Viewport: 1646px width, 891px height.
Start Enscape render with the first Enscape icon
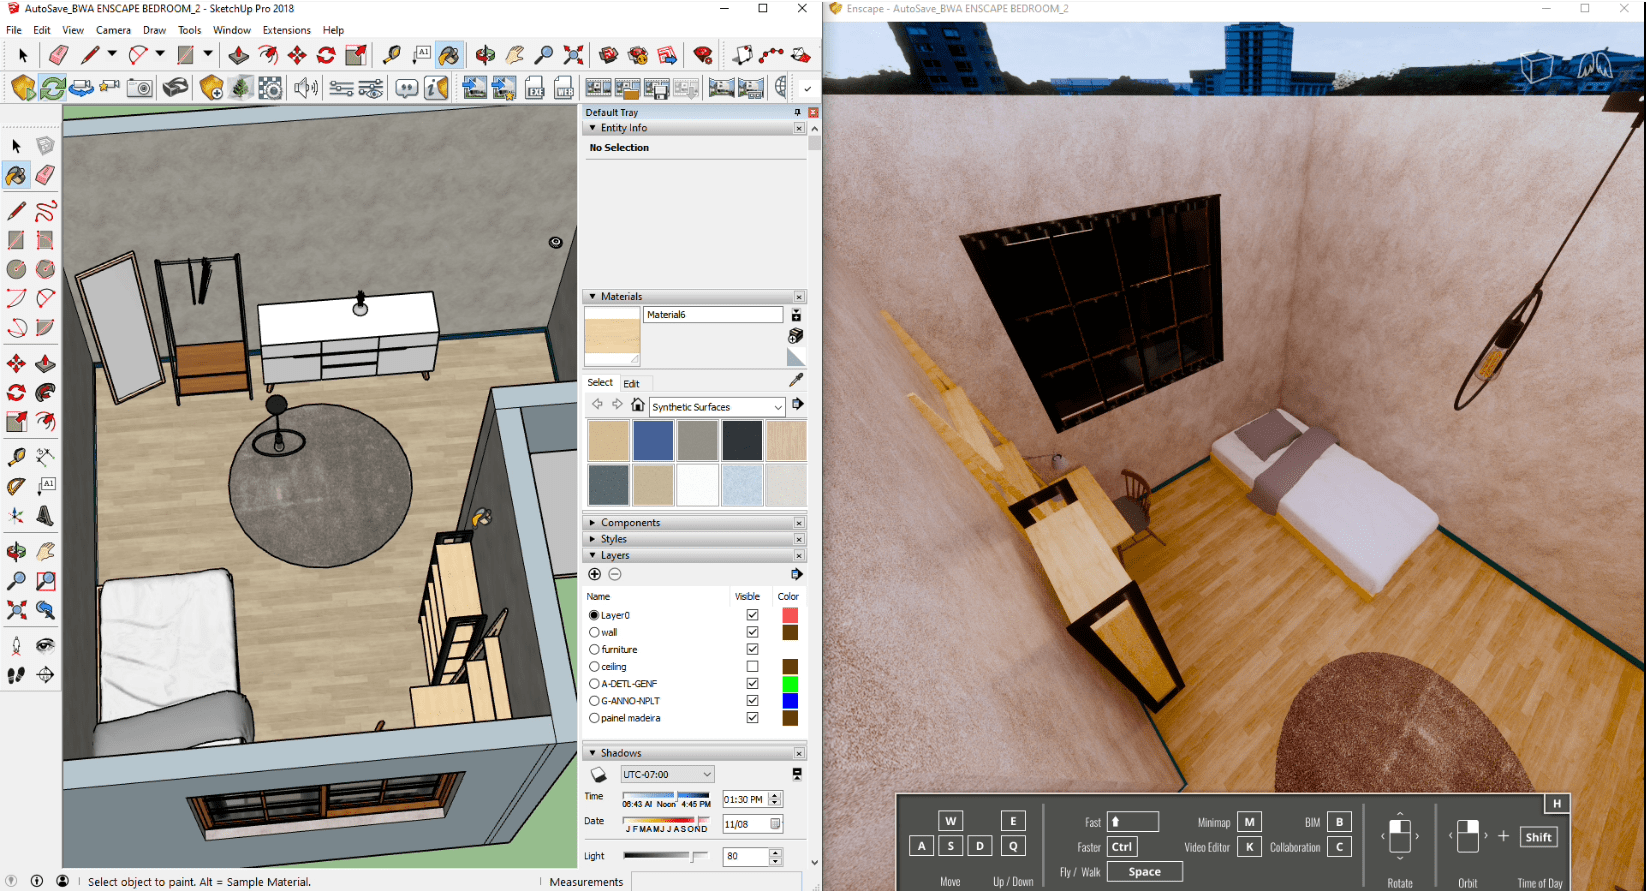pos(23,88)
